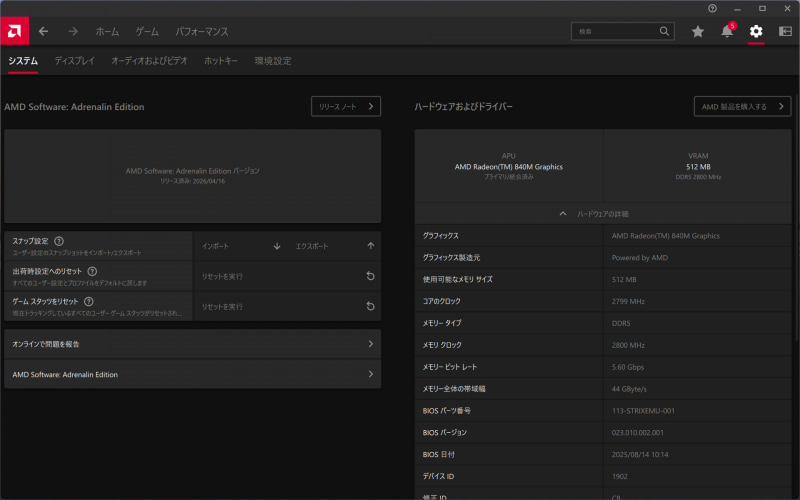
Task: Click リセットを実行 for game stats
Action: tap(287, 306)
